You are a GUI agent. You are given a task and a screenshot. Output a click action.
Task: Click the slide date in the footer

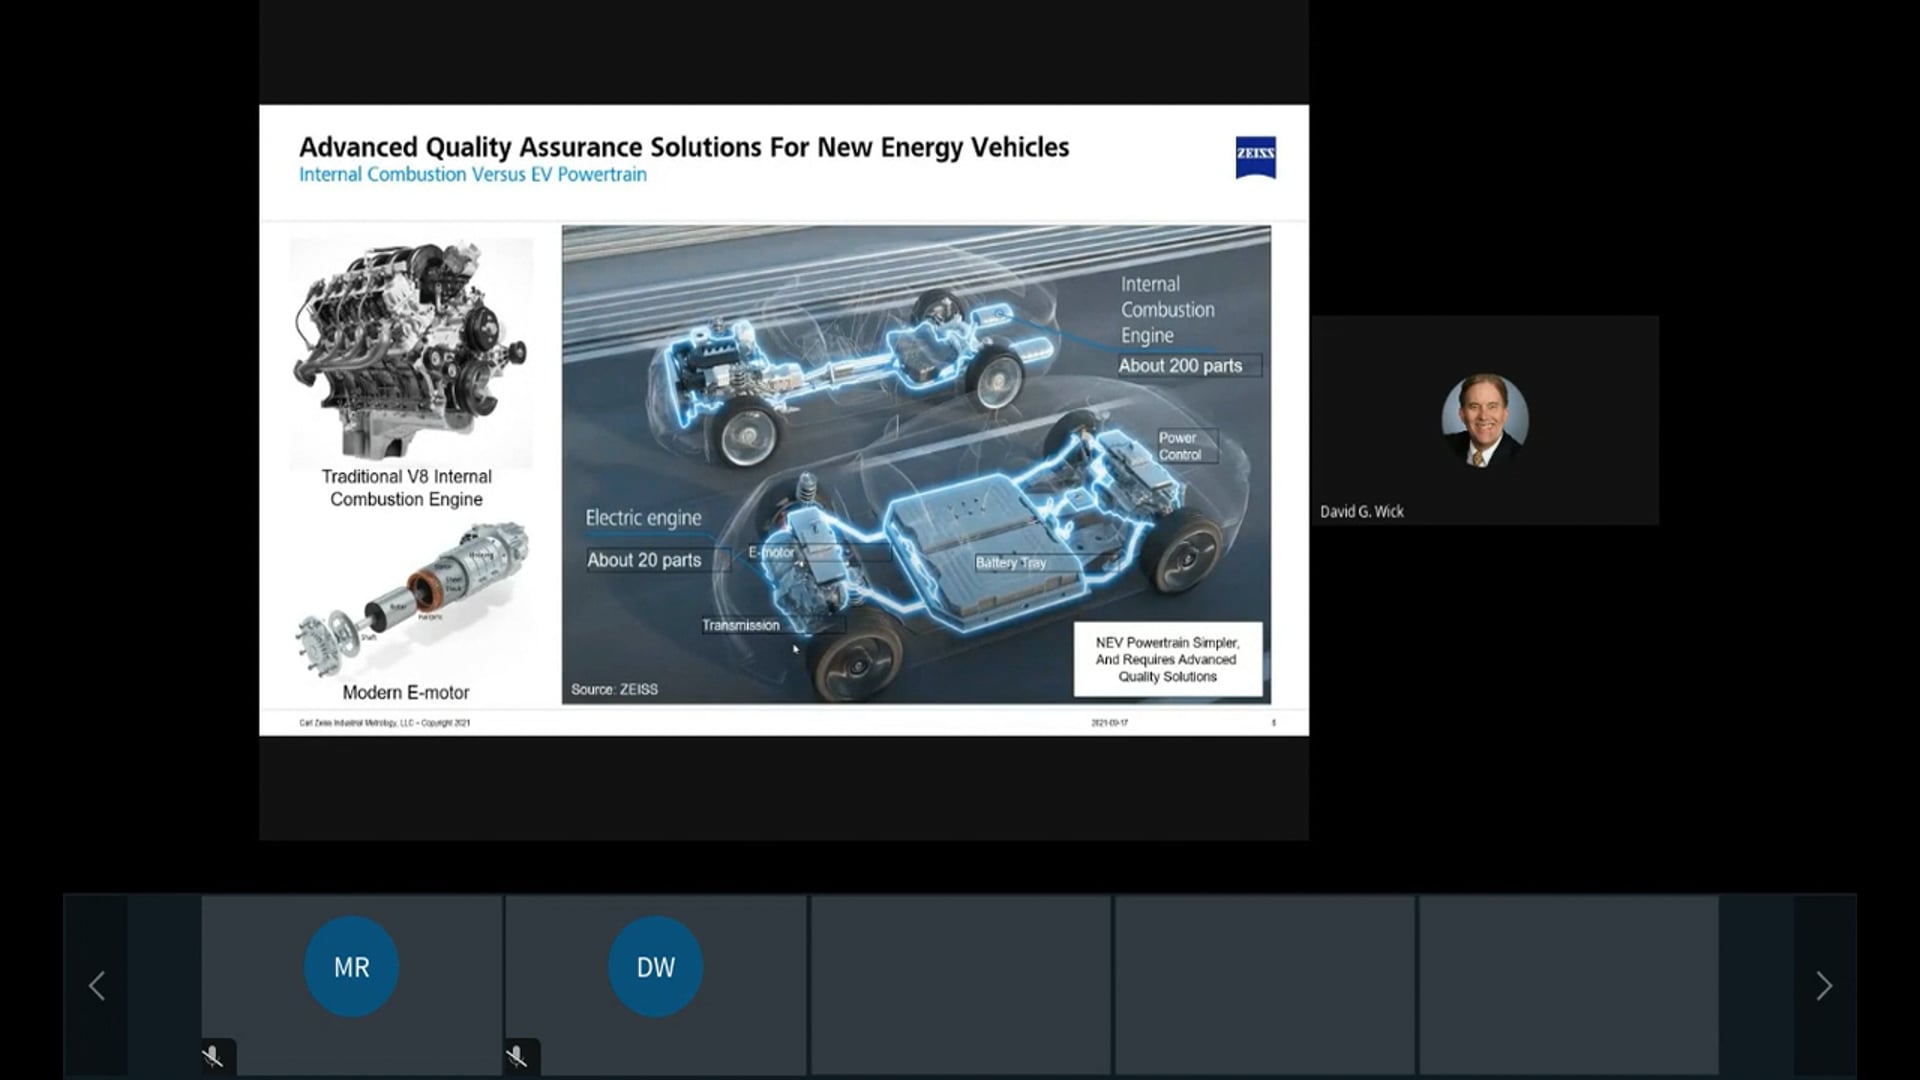1109,723
